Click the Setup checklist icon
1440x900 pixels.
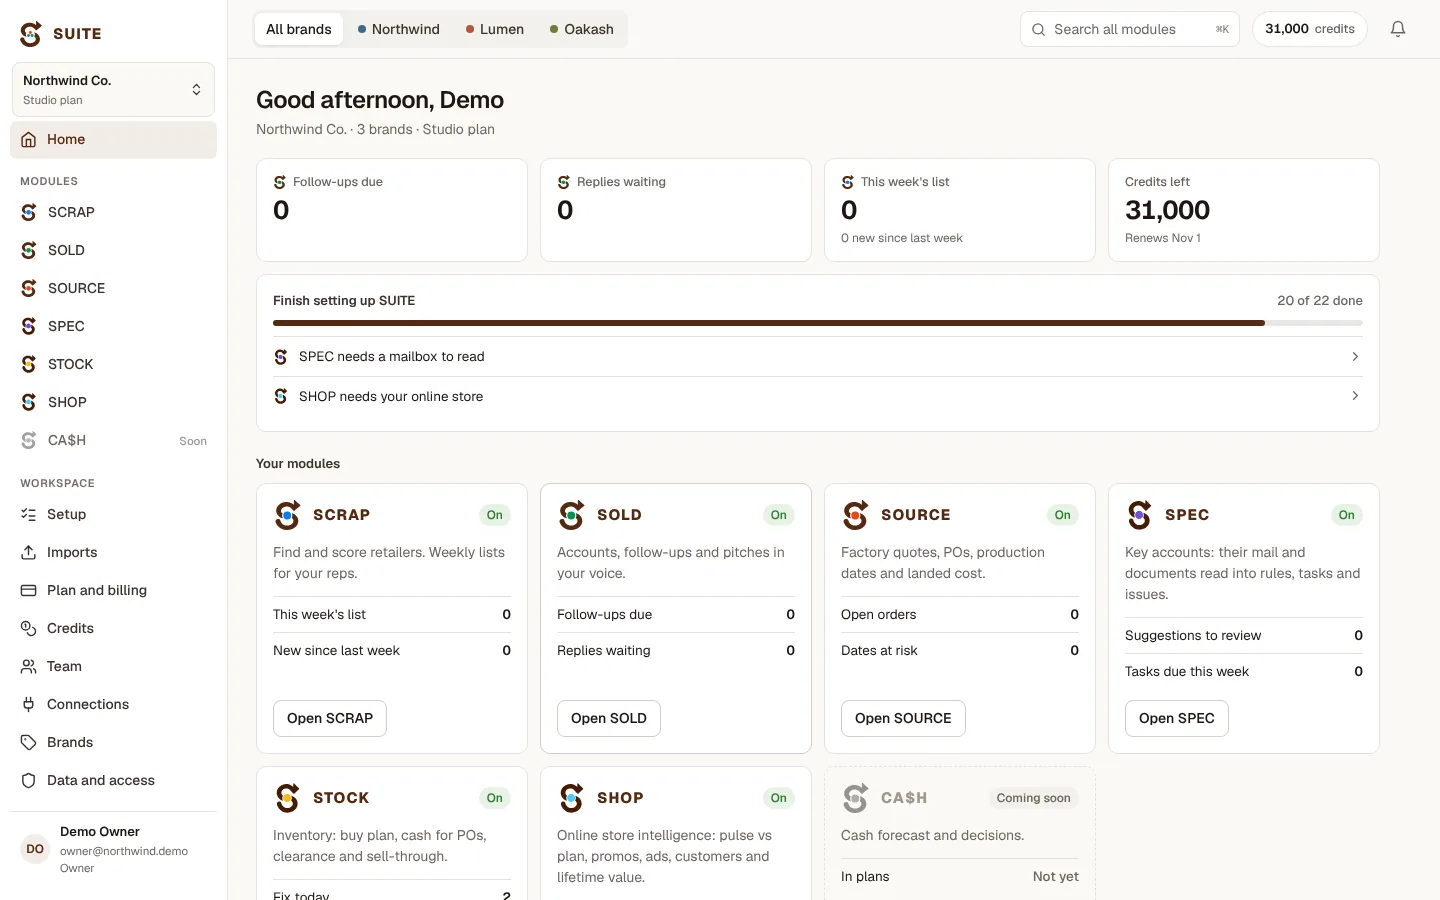coord(29,514)
